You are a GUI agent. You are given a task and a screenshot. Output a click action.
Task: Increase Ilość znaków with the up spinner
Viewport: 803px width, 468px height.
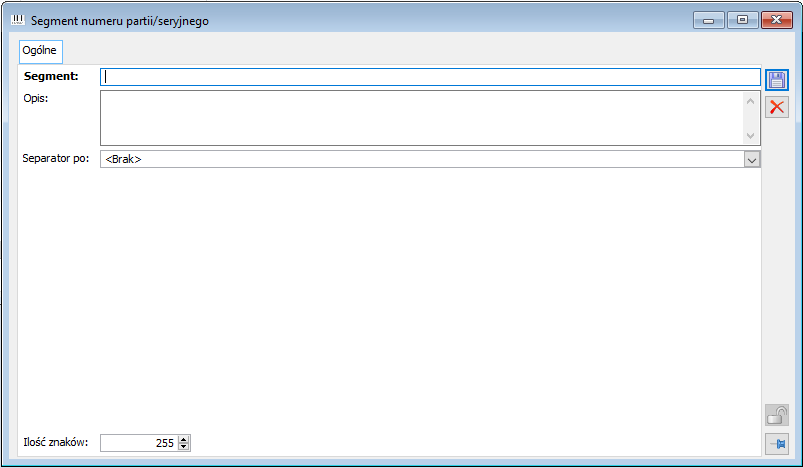(x=184, y=439)
